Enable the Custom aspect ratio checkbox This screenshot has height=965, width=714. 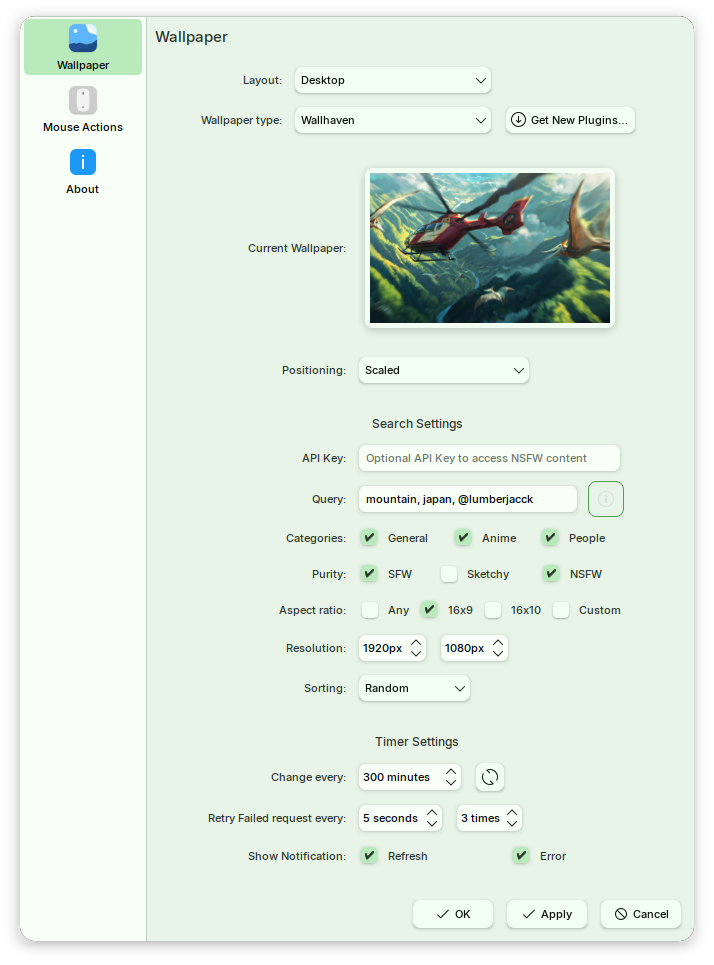(x=561, y=610)
